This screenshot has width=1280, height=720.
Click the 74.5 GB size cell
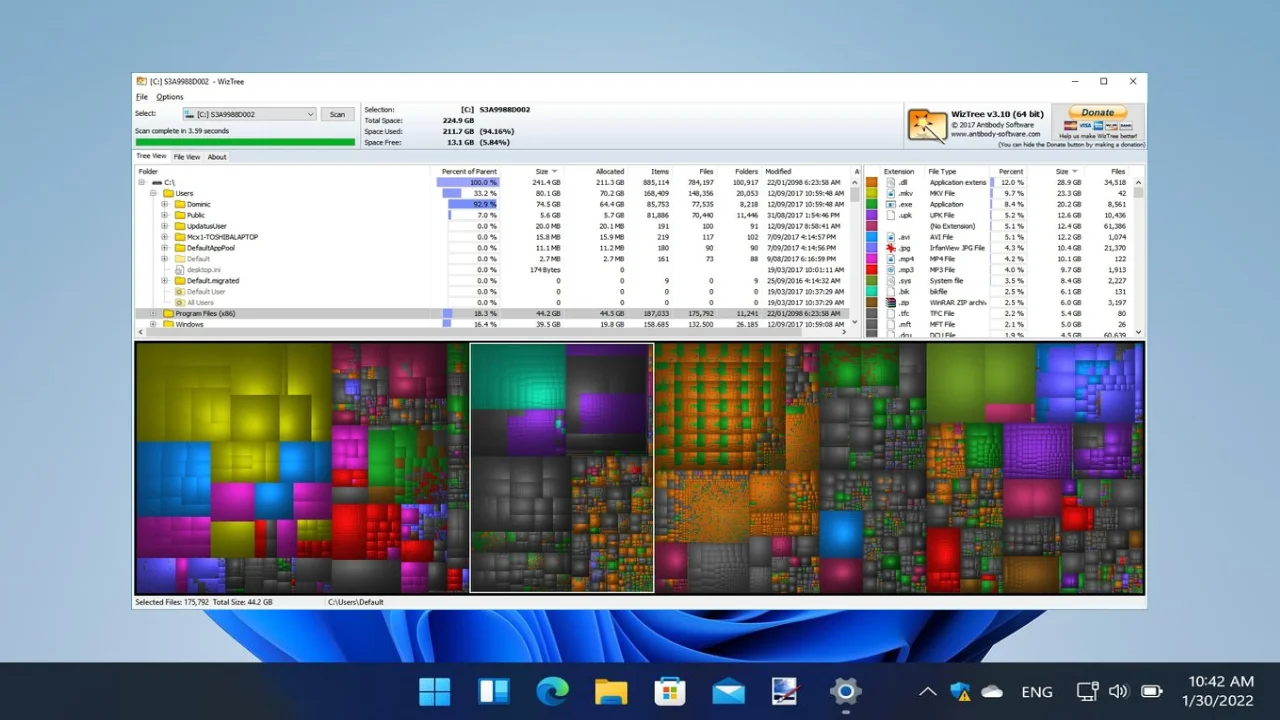(547, 204)
